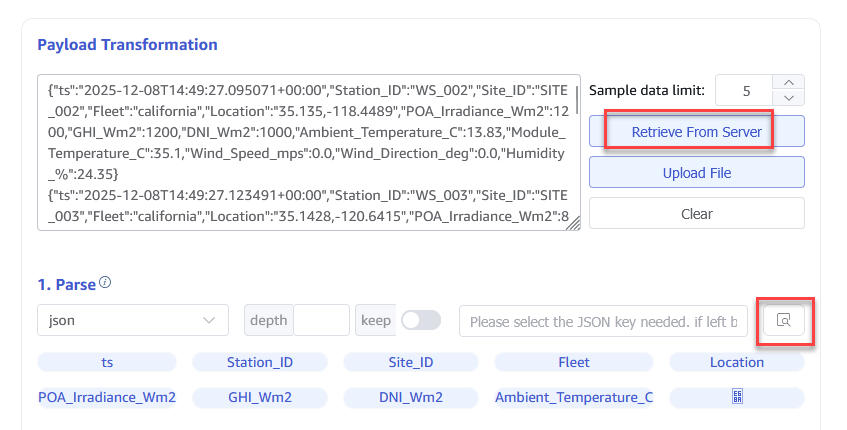Viewport: 847px width, 430px height.
Task: Select the Station_ID key tag
Action: (259, 362)
